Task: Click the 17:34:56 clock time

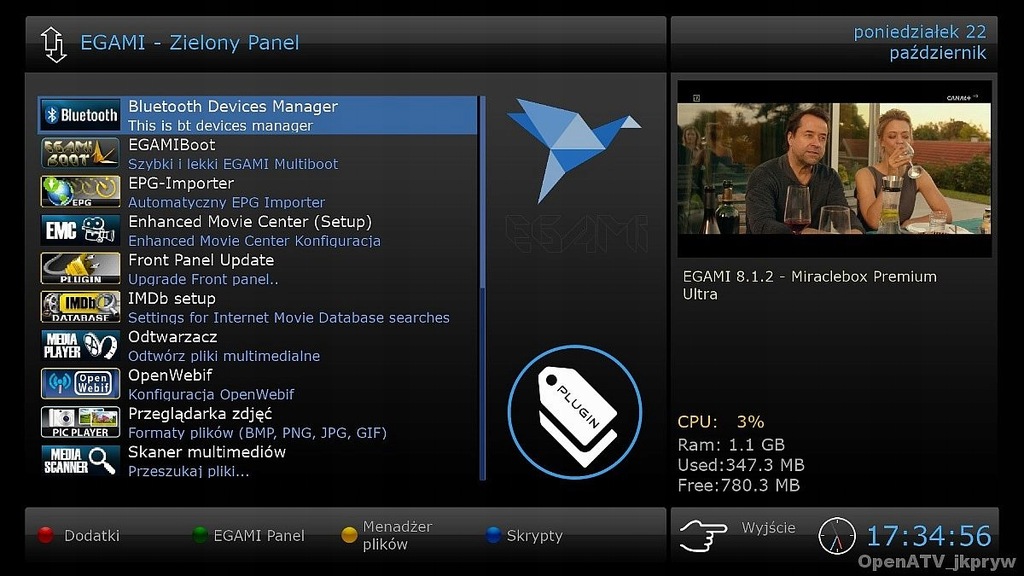Action: tap(929, 536)
